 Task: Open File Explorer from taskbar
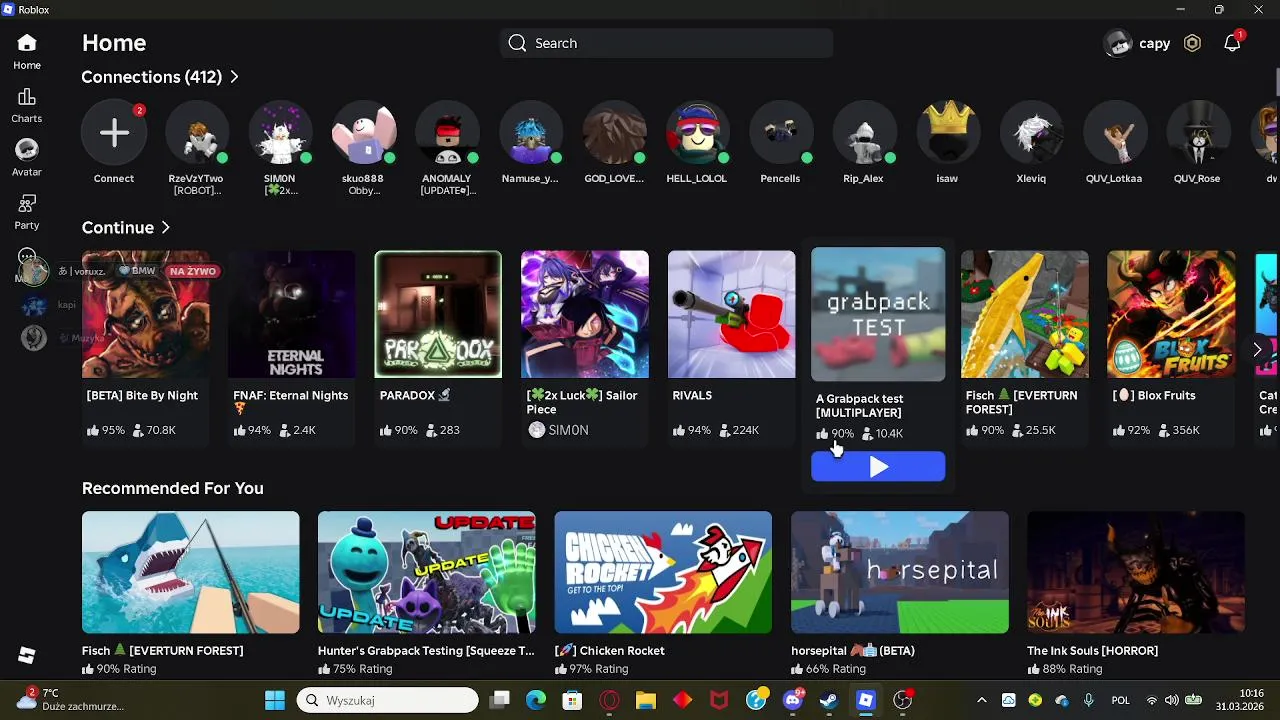645,700
